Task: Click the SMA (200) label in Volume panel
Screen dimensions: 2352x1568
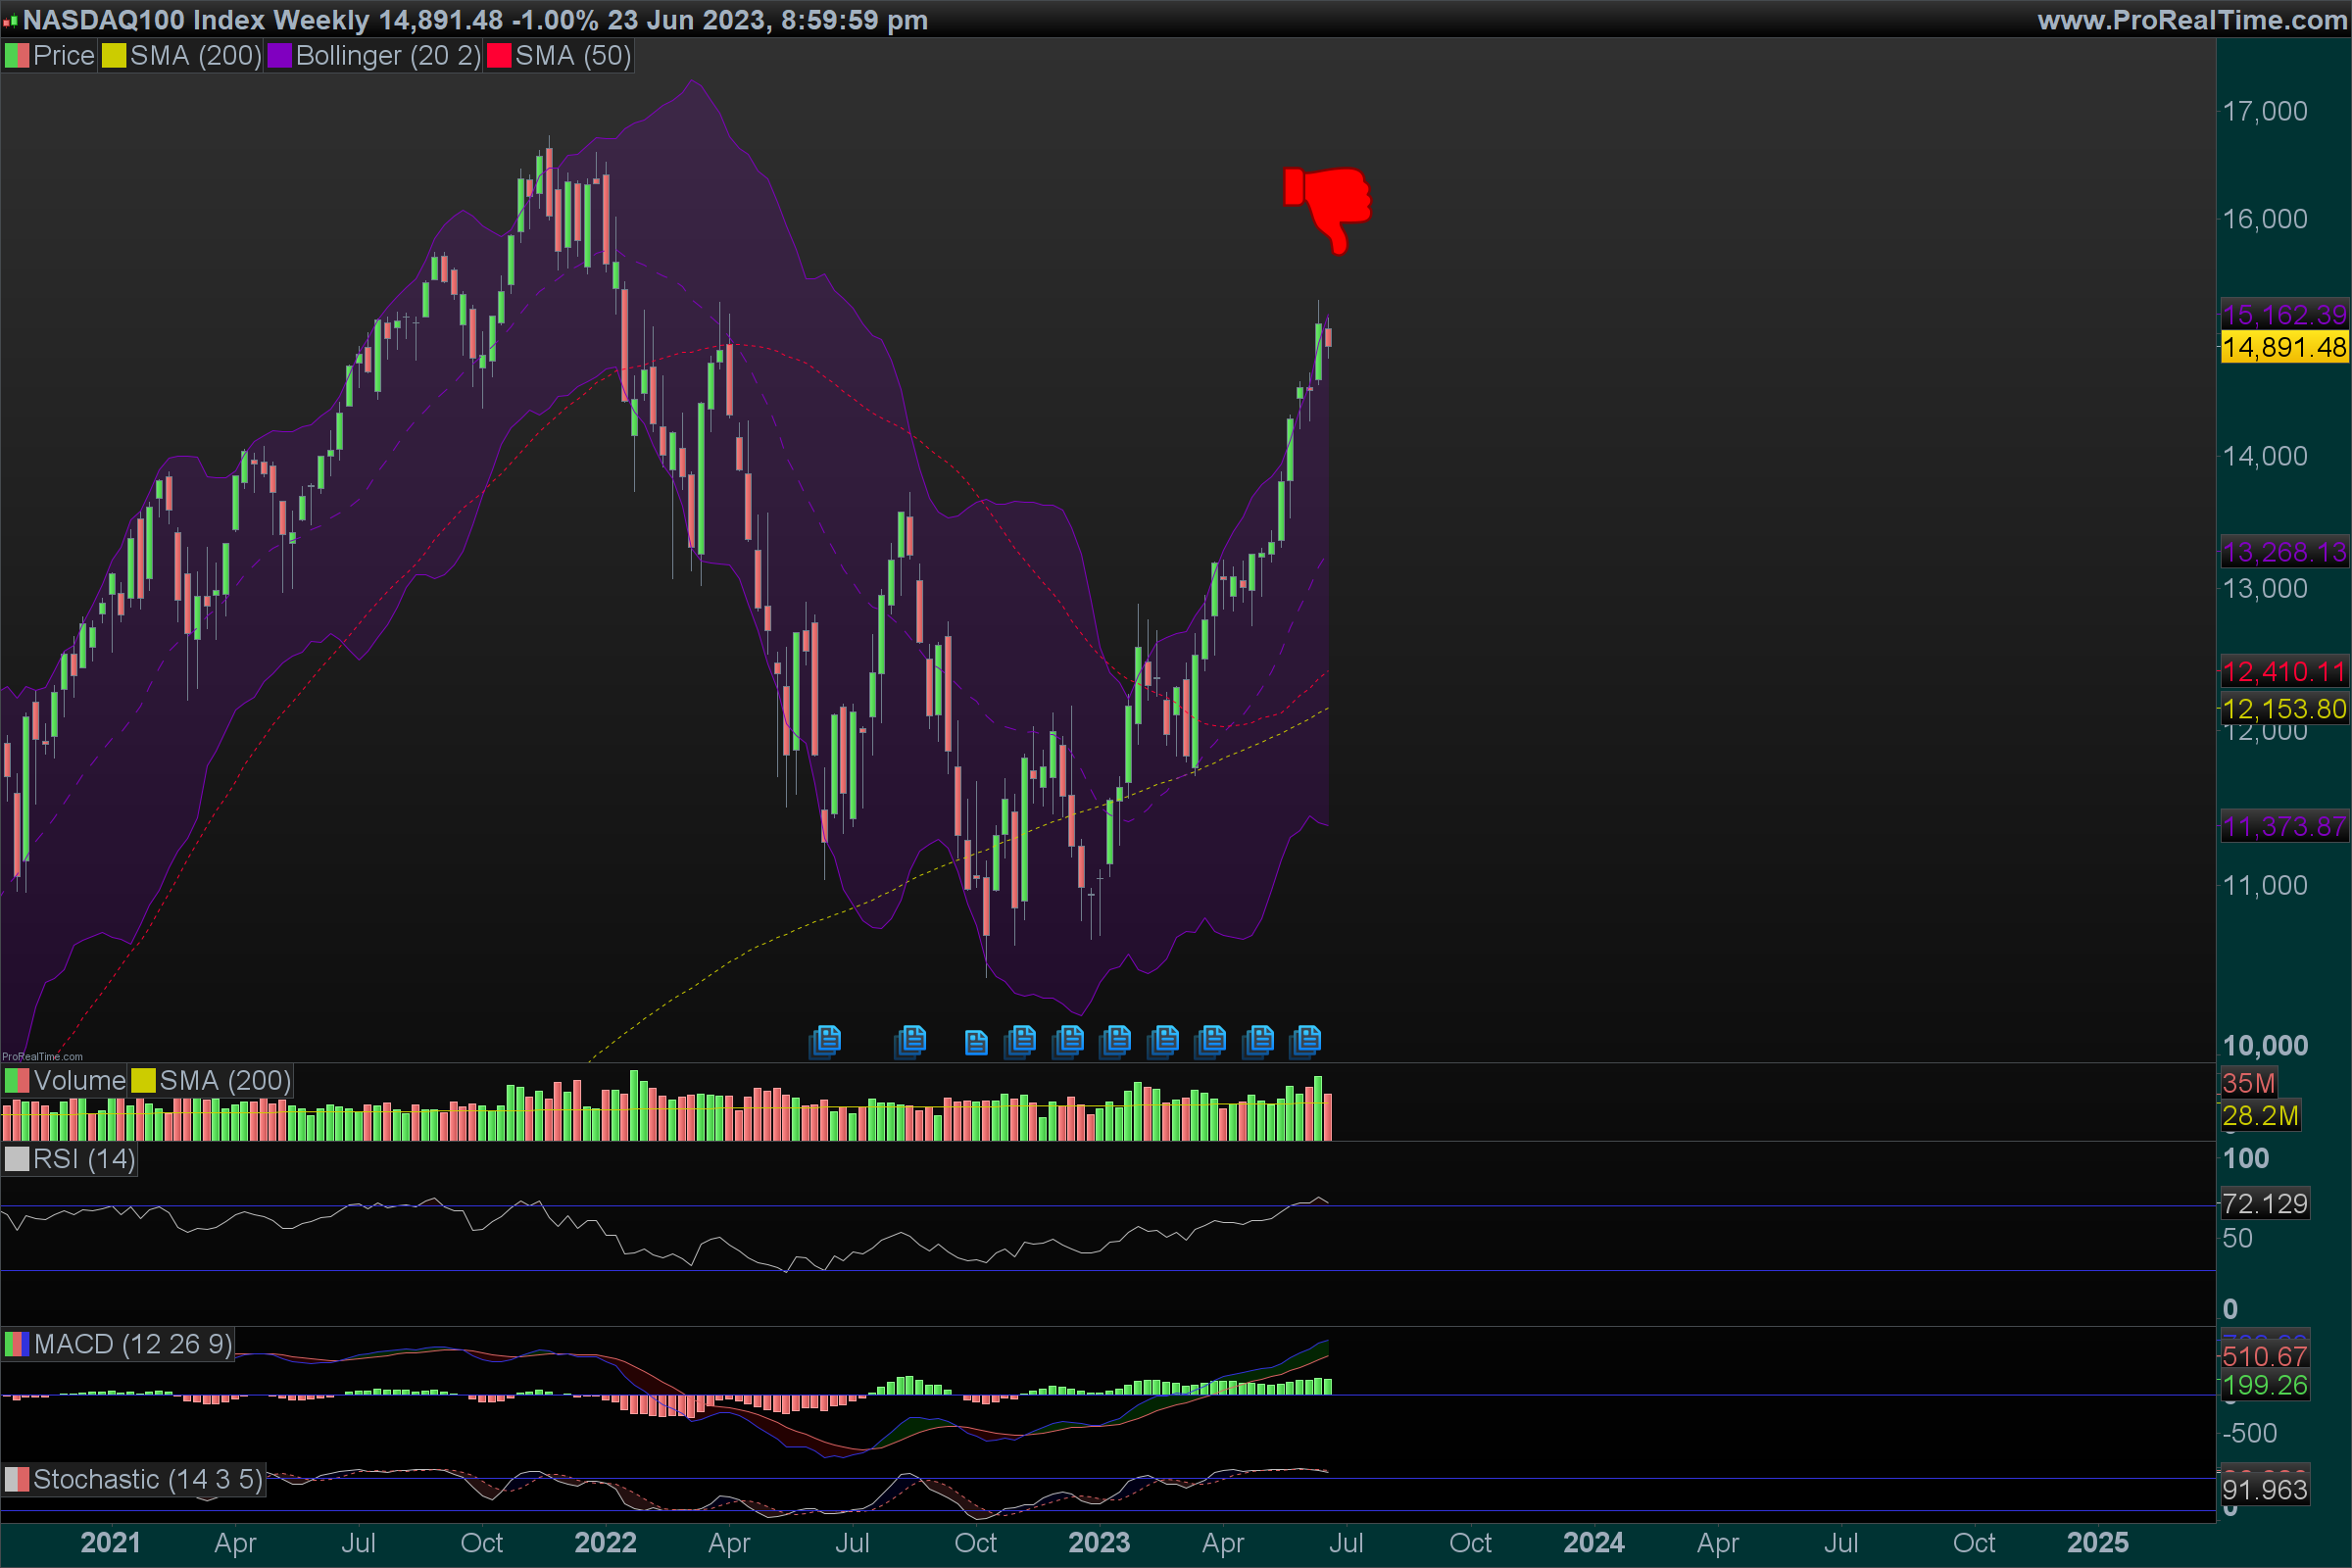Action: [225, 1081]
